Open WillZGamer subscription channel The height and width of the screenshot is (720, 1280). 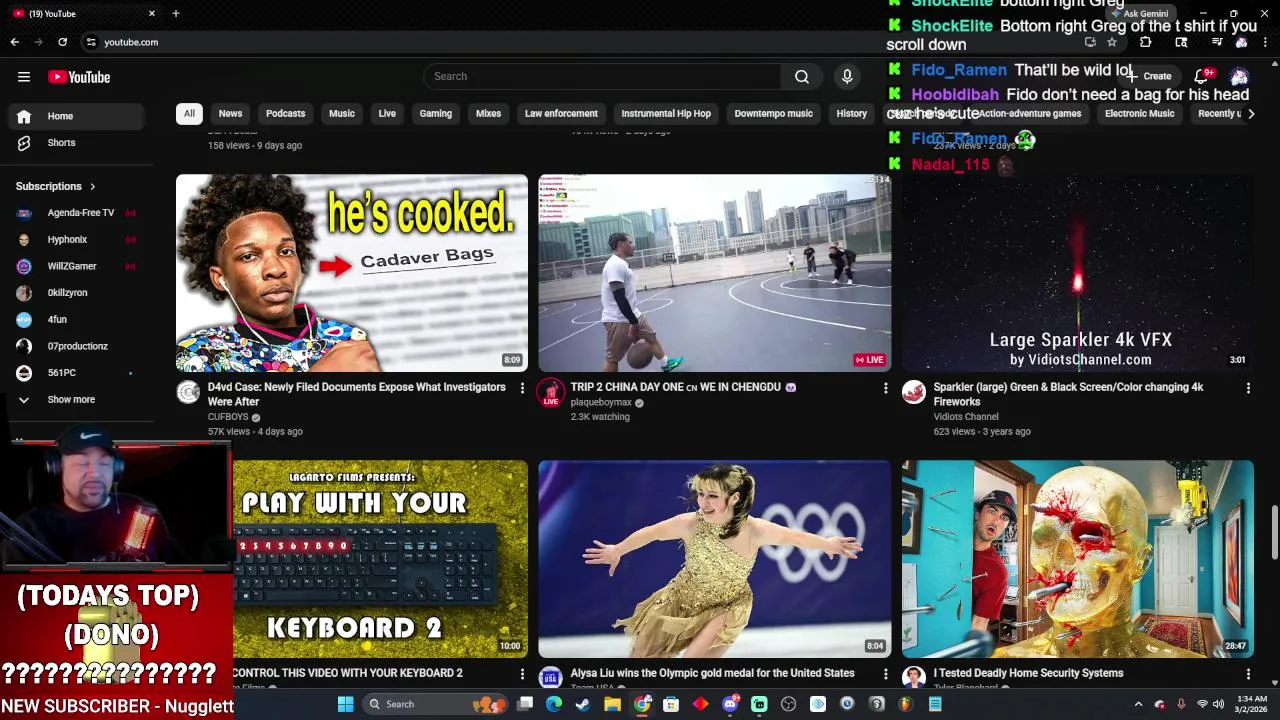click(x=77, y=266)
